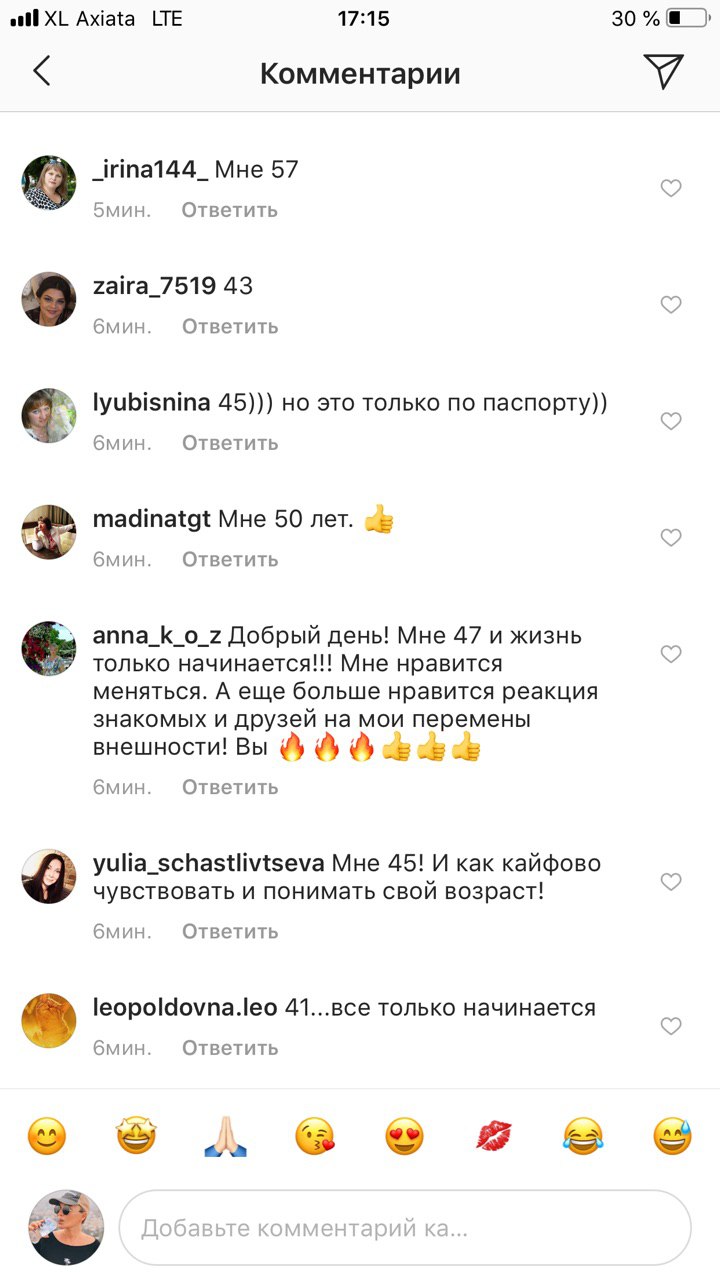Viewport: 720px width, 1280px height.
Task: Open yulia_schastlivtseva's profile picture
Action: (49, 876)
